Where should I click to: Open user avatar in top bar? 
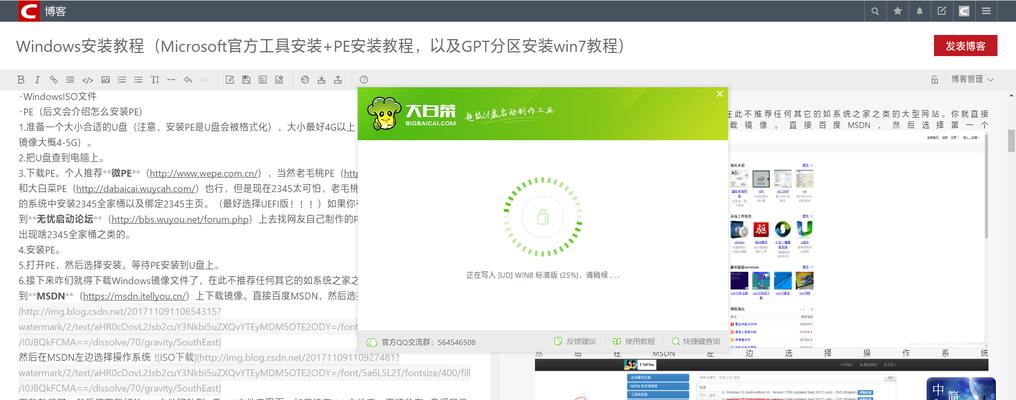coord(964,11)
